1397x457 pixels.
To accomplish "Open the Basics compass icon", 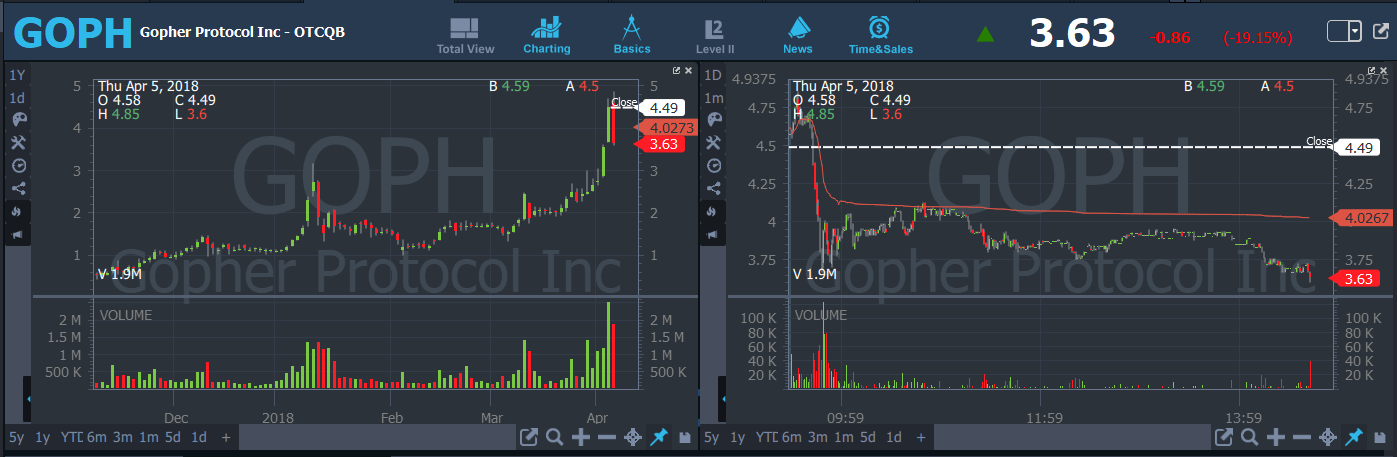I will coord(631,35).
